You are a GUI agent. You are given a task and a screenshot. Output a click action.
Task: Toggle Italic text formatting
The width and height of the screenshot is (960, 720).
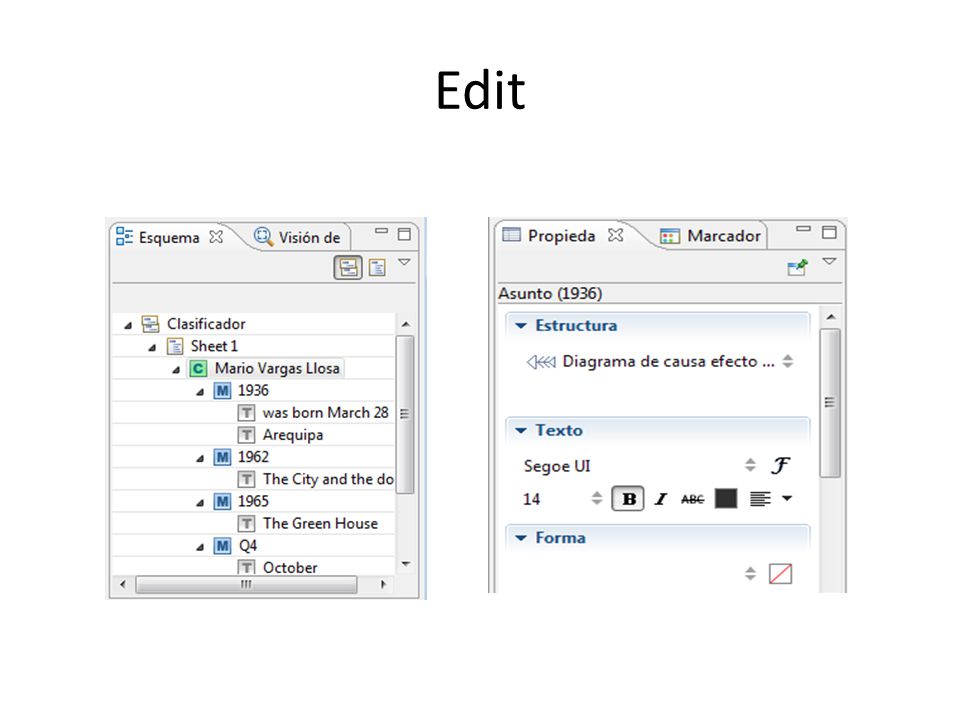click(x=661, y=499)
